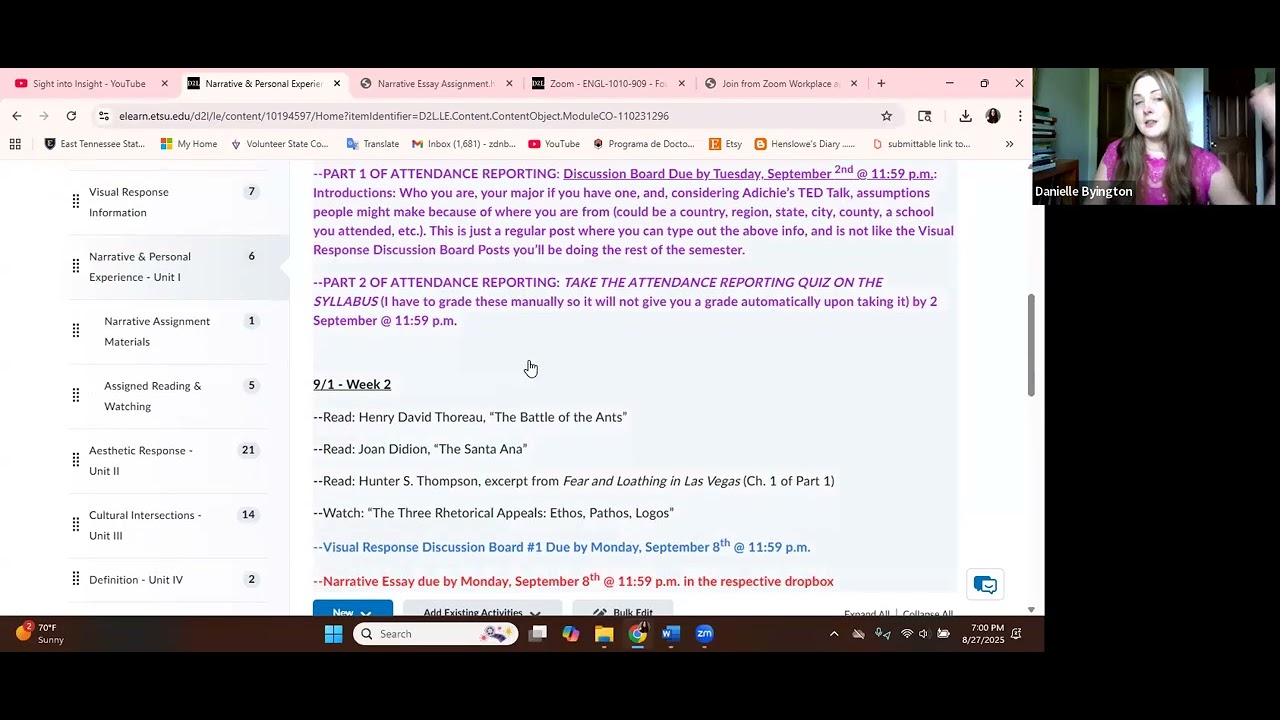1280x720 pixels.
Task: Bookmark this page with the star icon
Action: [x=886, y=116]
